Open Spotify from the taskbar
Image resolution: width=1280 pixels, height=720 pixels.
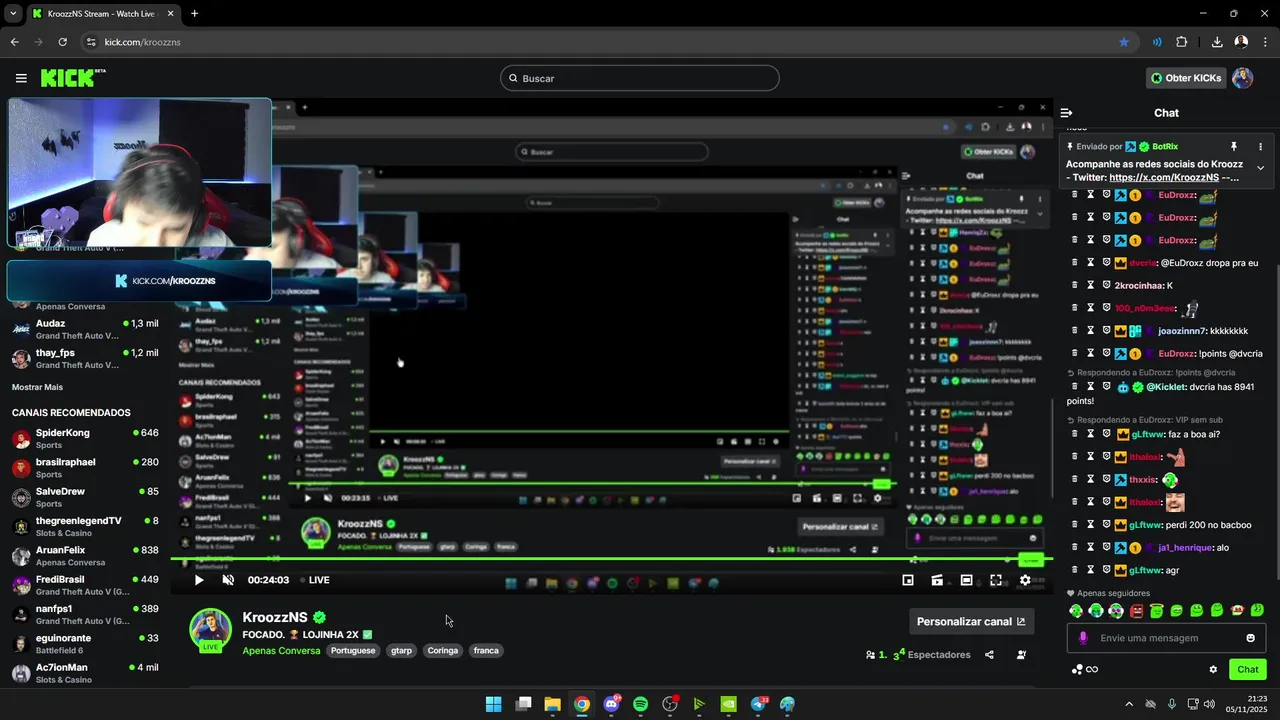(x=640, y=704)
